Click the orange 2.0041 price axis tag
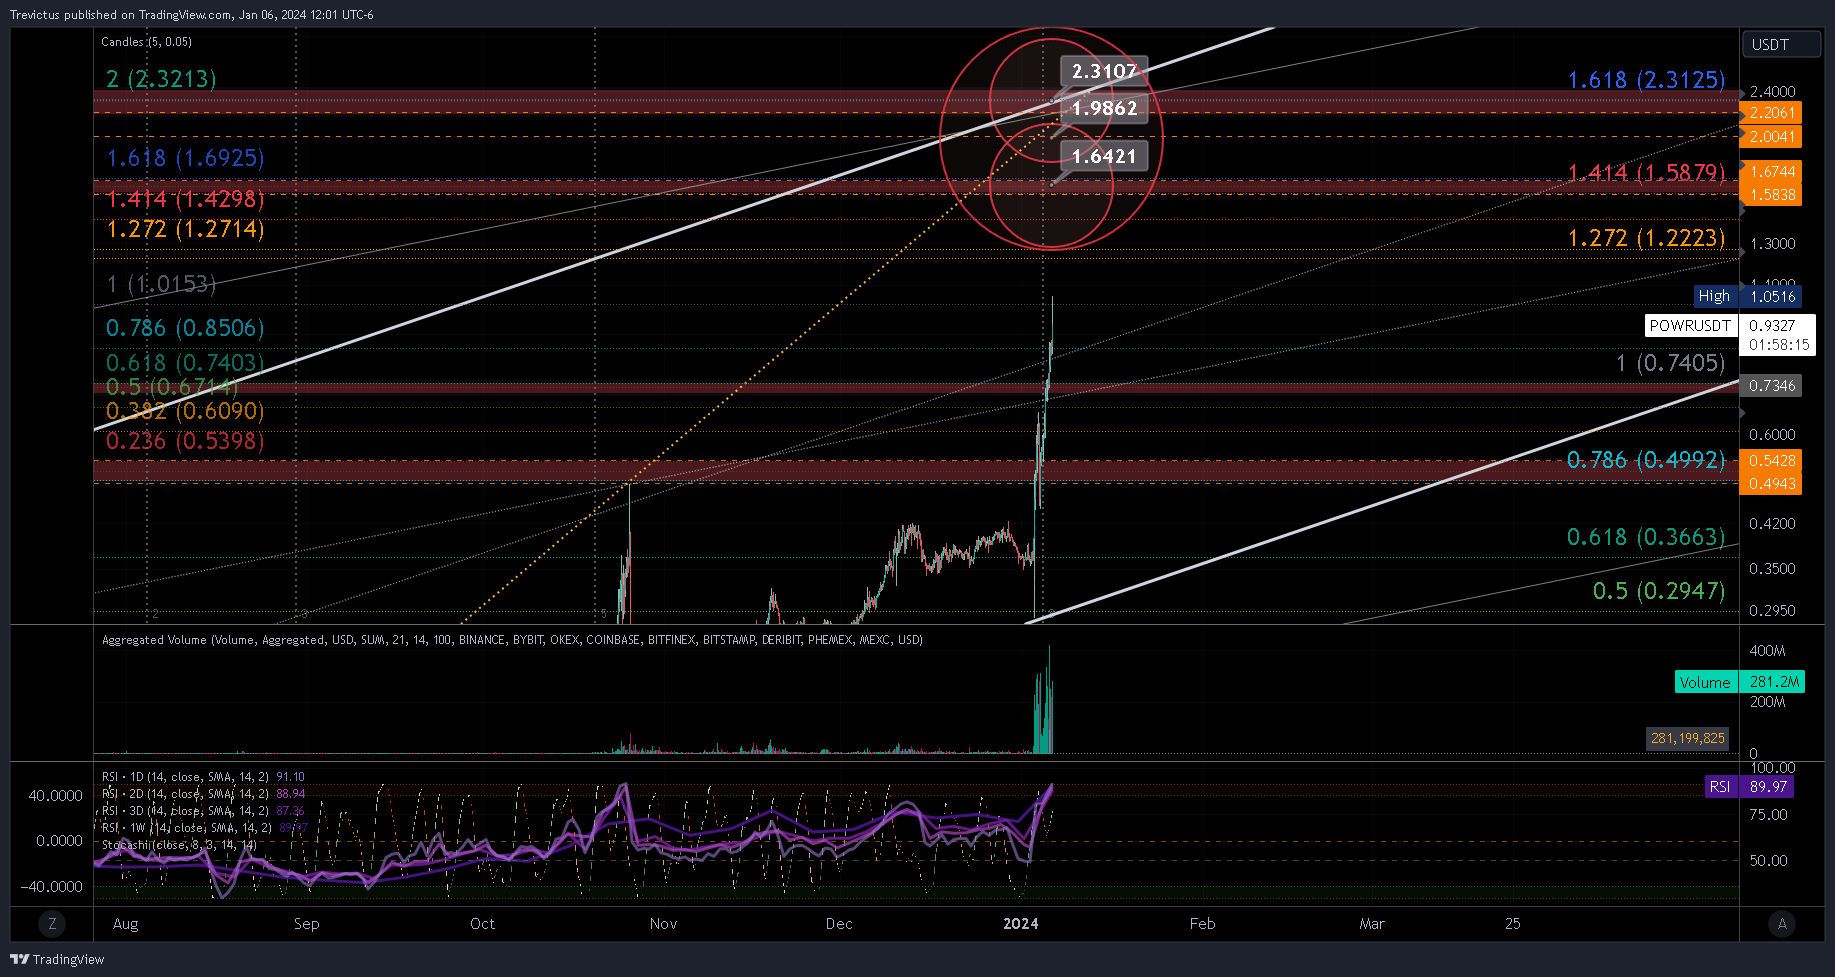The image size is (1835, 977). 1771,137
